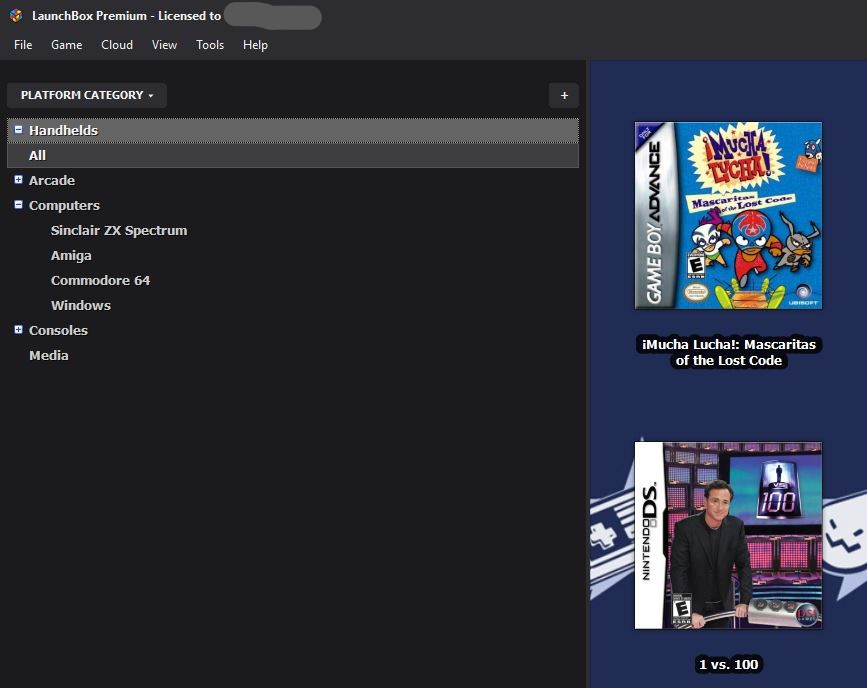Open the Game menu
This screenshot has width=867, height=688.
[x=66, y=45]
